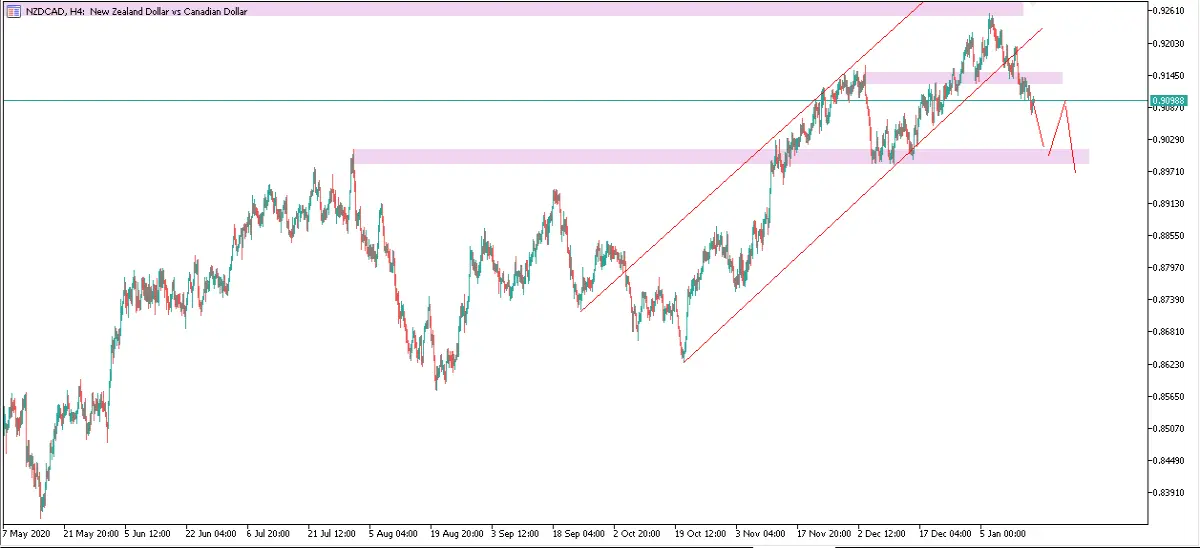This screenshot has height=548, width=1200.
Task: Click the 19 Oct 12:00 time label
Action: click(x=703, y=534)
